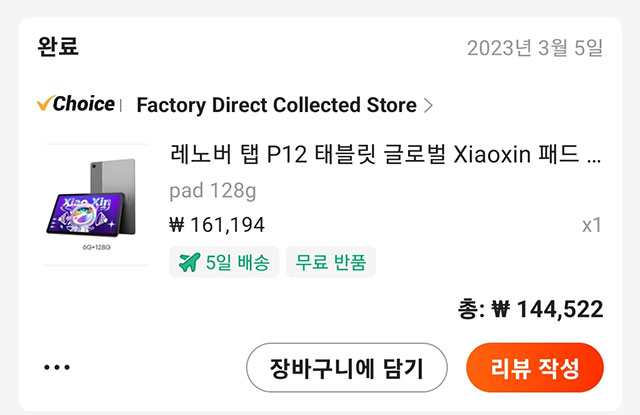
Task: Open Factory Direct Collected Store page
Action: (276, 105)
